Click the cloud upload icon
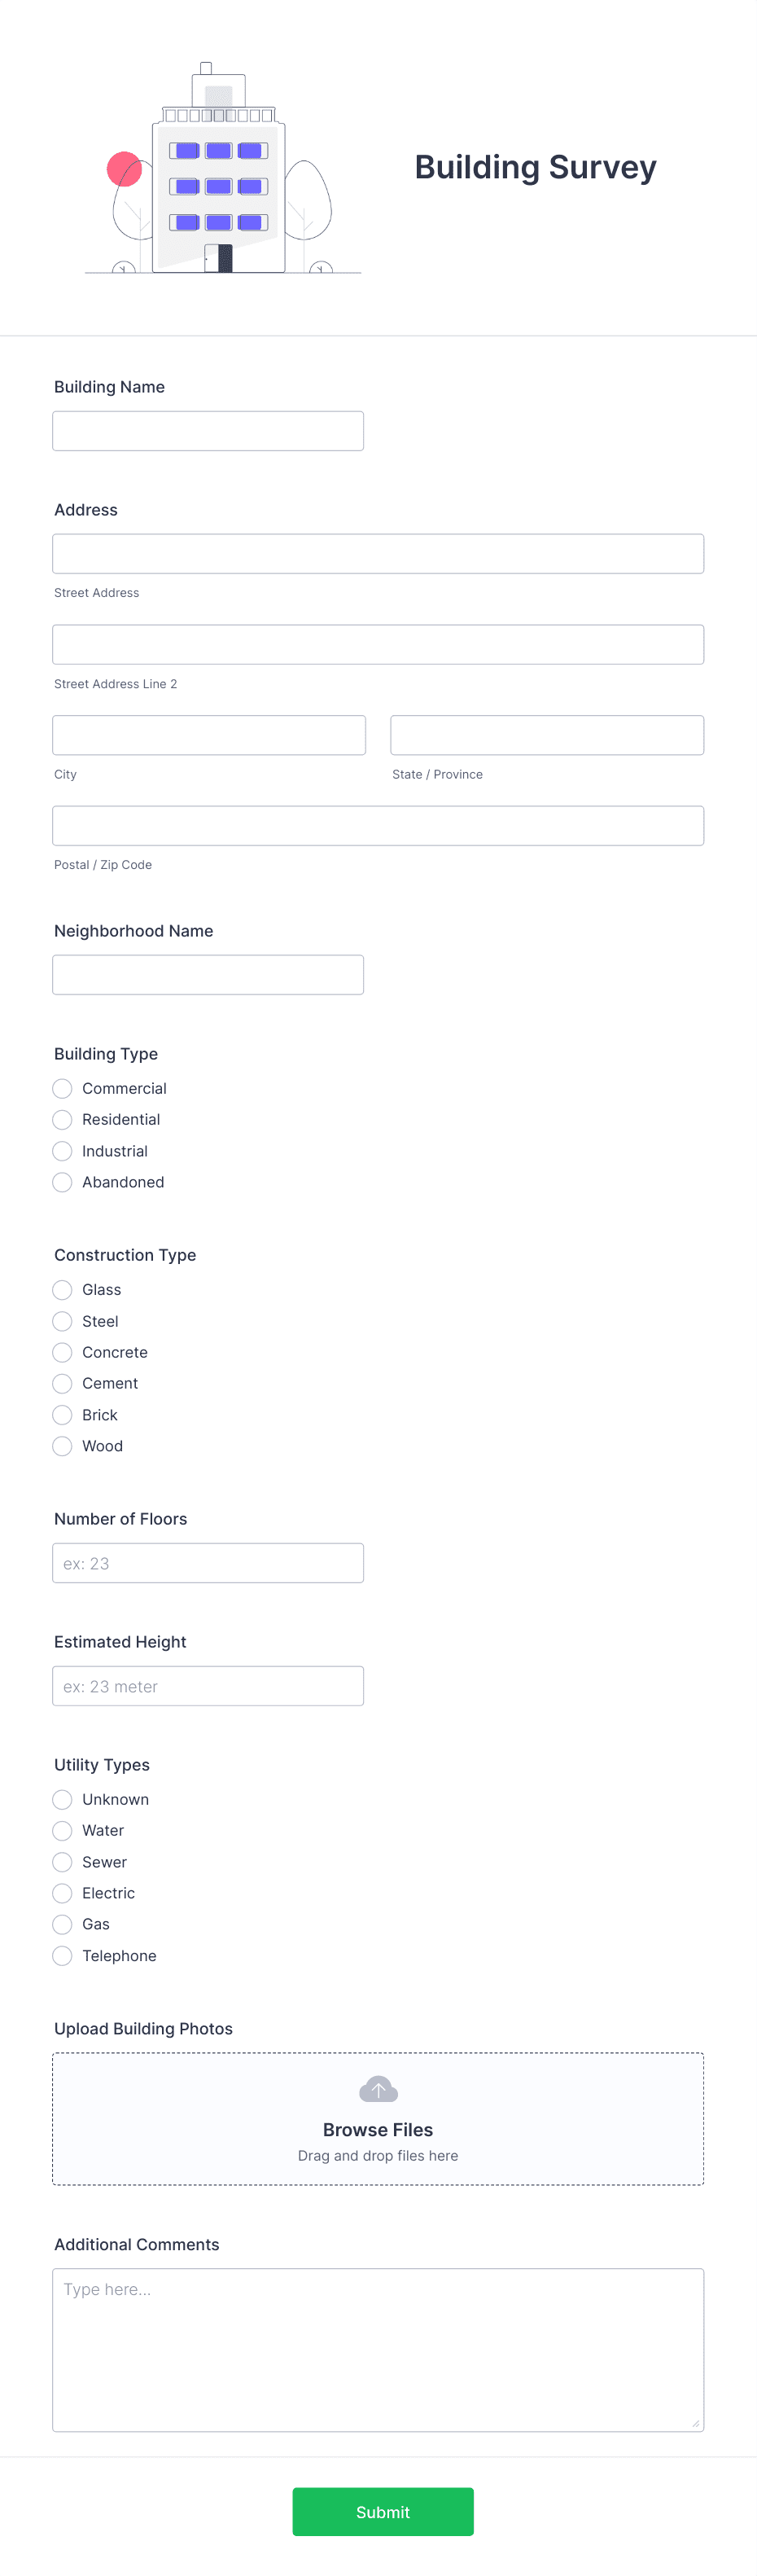757x2576 pixels. click(x=378, y=2089)
